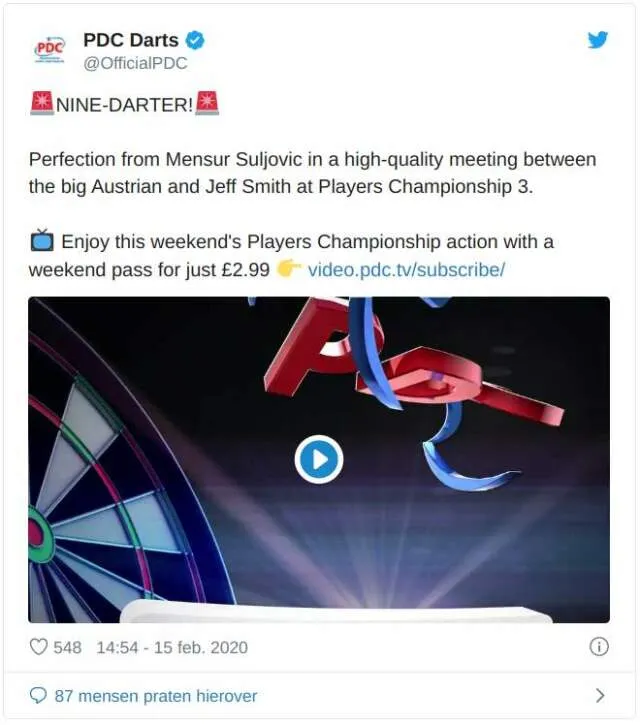
Task: Click the siren emoji before NINE-DARTER
Action: point(41,104)
